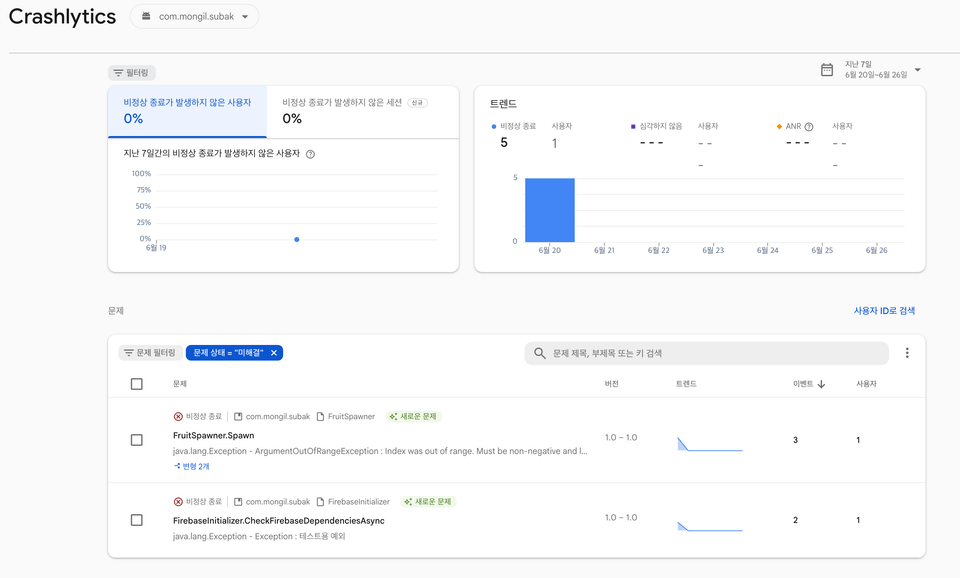Screen dimensions: 960x578
Task: Click the ANR help question mark icon
Action: [x=809, y=127]
